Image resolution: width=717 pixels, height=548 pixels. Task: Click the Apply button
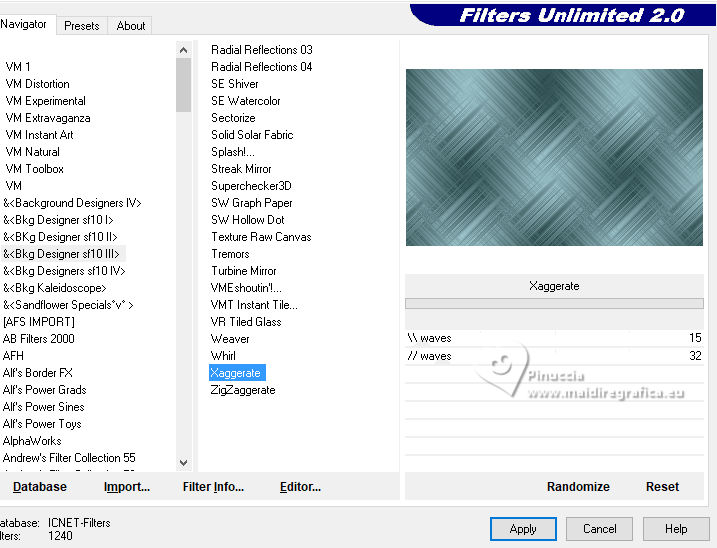pyautogui.click(x=523, y=529)
